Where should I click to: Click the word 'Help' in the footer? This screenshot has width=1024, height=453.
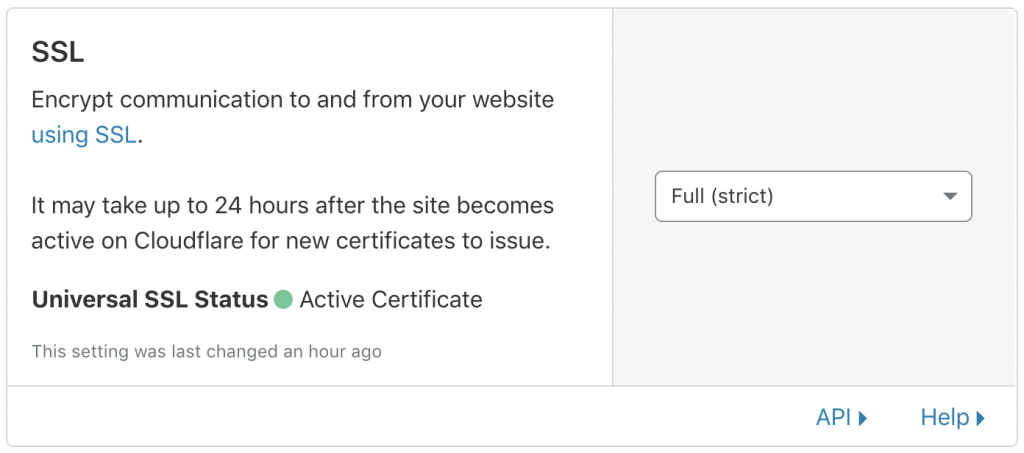(x=945, y=417)
